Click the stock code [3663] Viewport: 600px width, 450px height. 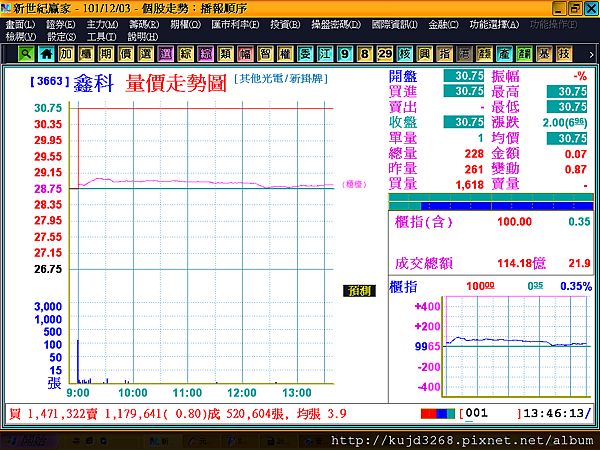point(50,81)
